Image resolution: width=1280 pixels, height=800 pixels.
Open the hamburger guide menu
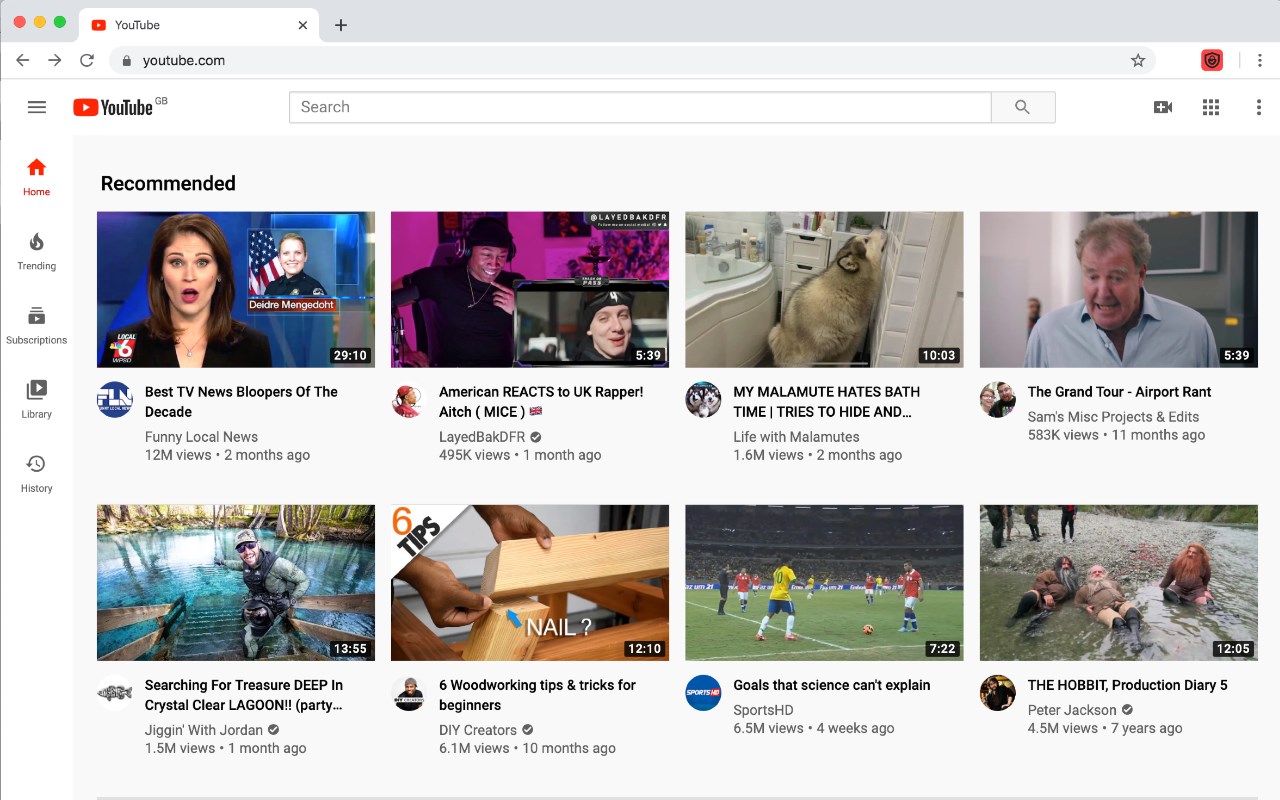coord(37,107)
